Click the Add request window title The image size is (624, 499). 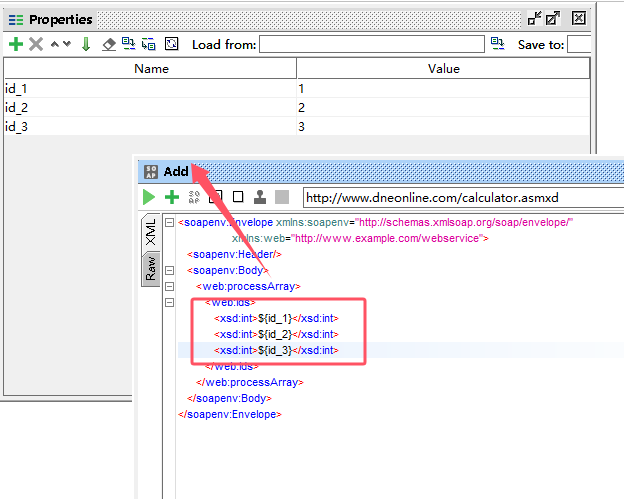coord(176,172)
